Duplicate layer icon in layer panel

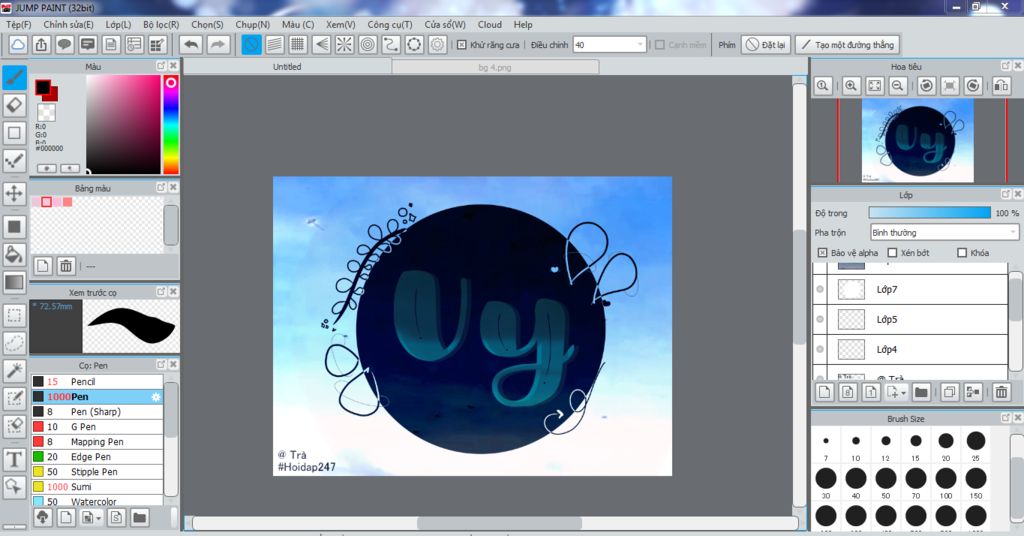[x=950, y=392]
